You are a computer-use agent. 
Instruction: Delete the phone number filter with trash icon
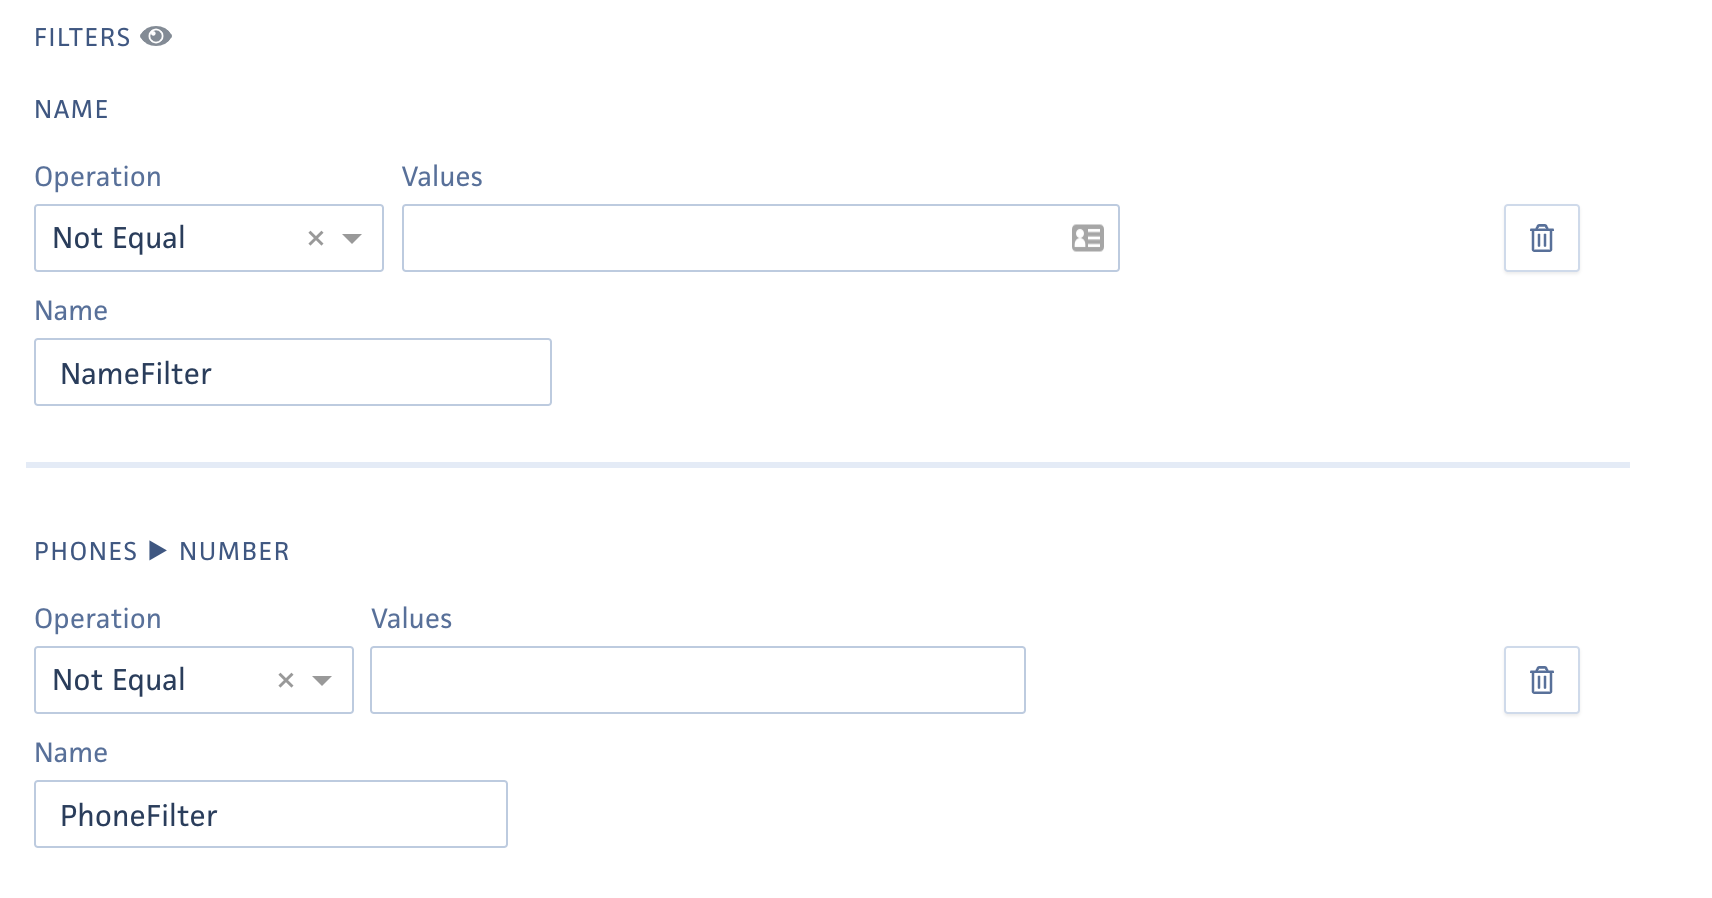(1541, 680)
